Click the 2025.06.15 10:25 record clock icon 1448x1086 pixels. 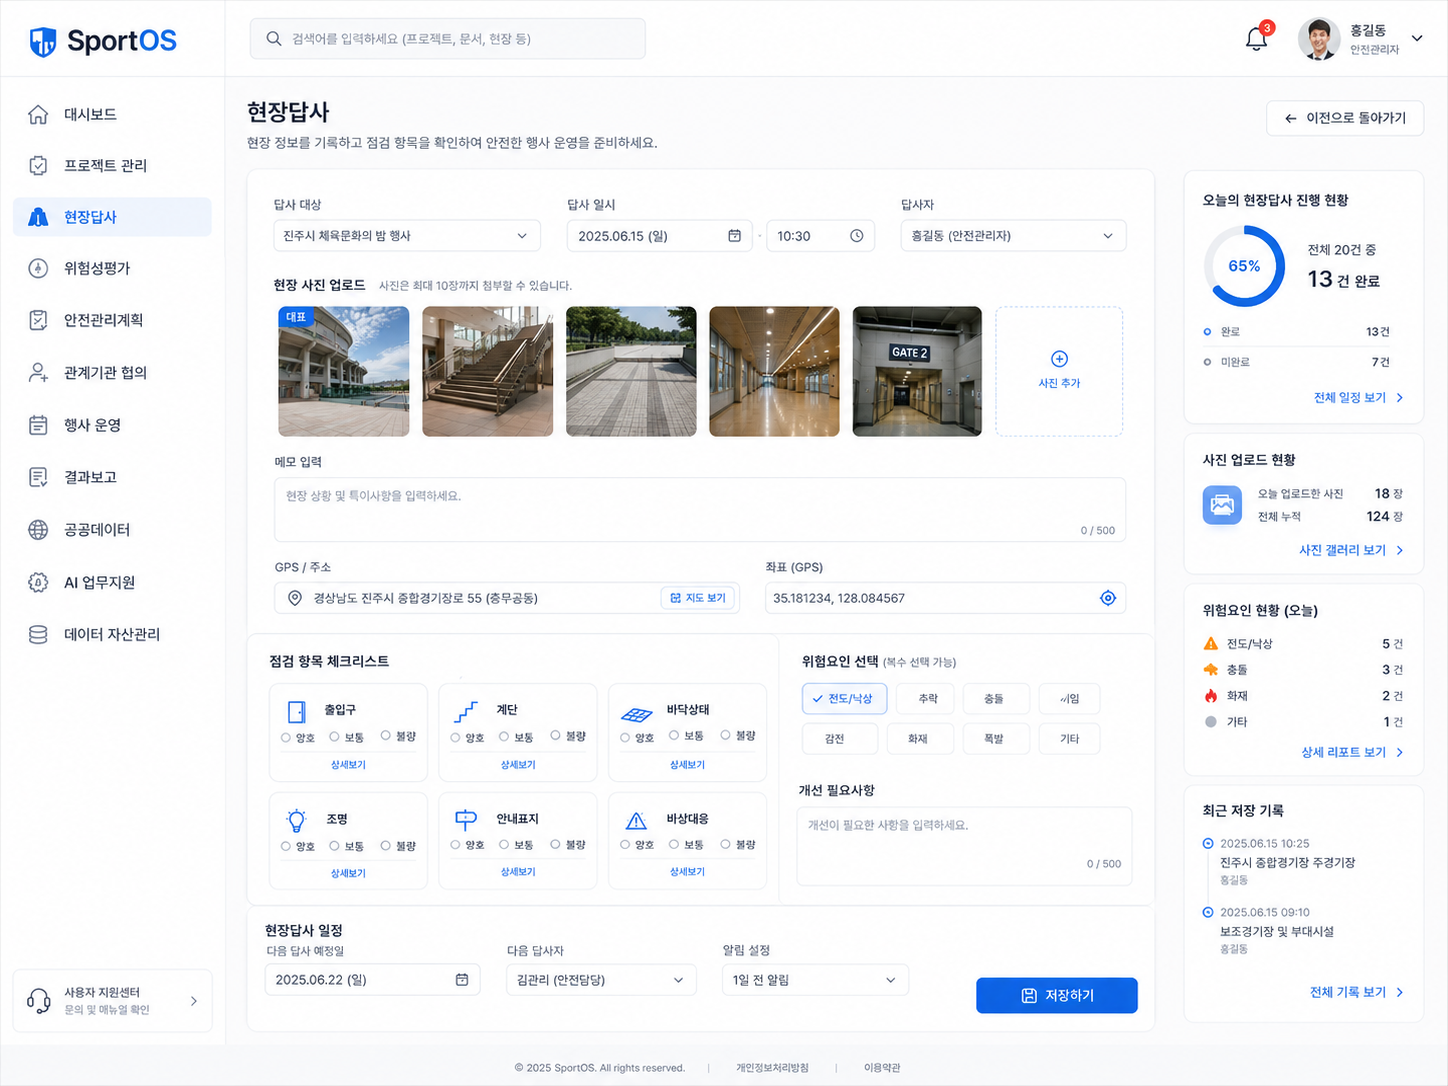pyautogui.click(x=1208, y=844)
